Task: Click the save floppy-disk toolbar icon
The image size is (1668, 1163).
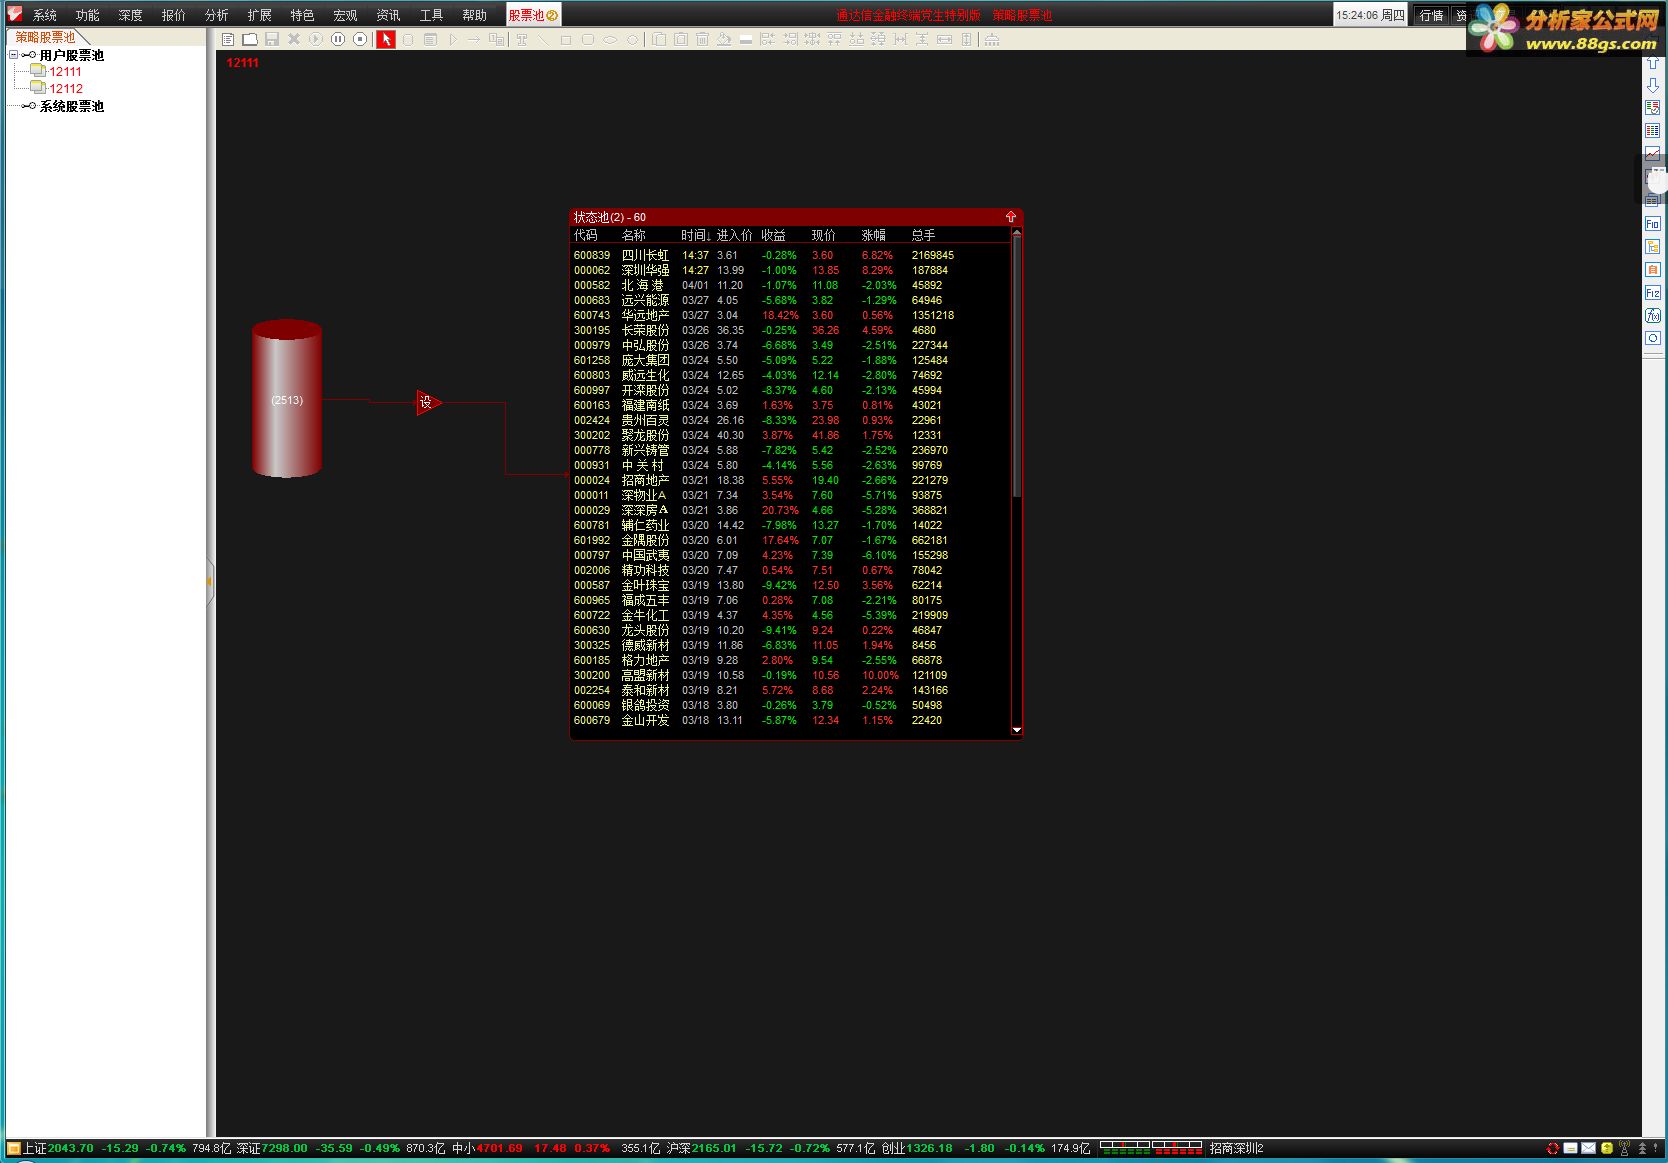Action: coord(272,39)
